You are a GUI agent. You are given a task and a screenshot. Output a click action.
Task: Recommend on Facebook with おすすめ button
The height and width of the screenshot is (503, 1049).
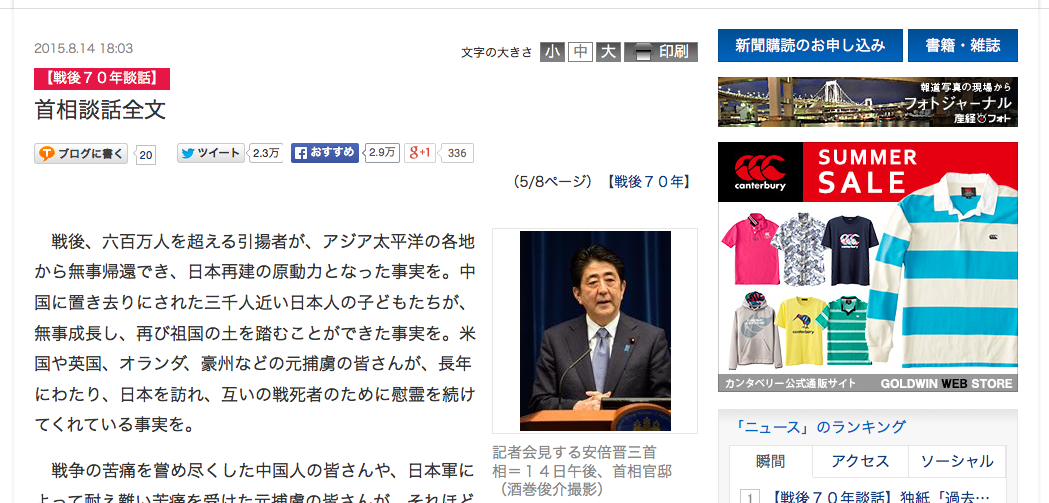(324, 153)
